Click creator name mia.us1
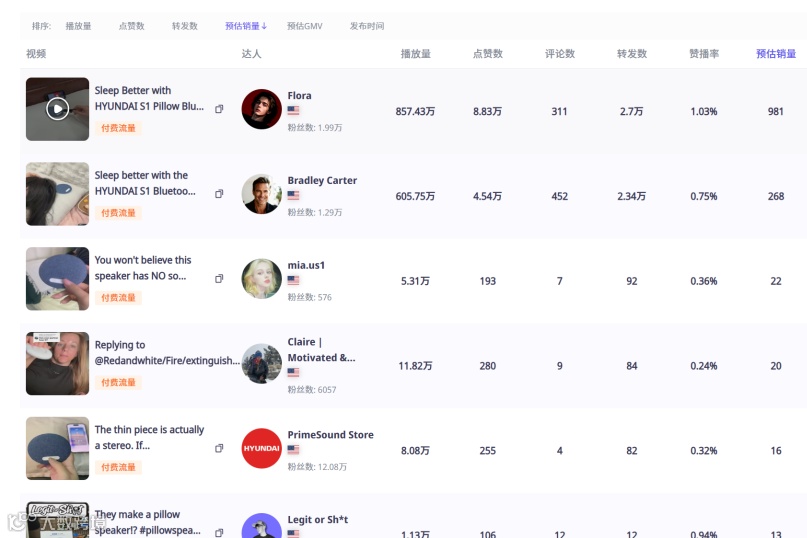Viewport: 807px width, 538px height. pyautogui.click(x=306, y=265)
